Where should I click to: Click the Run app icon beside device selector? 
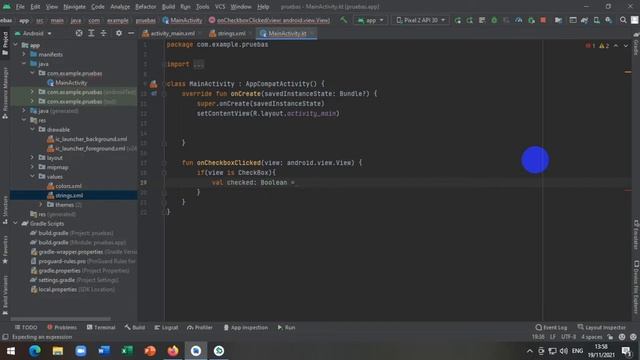point(458,20)
